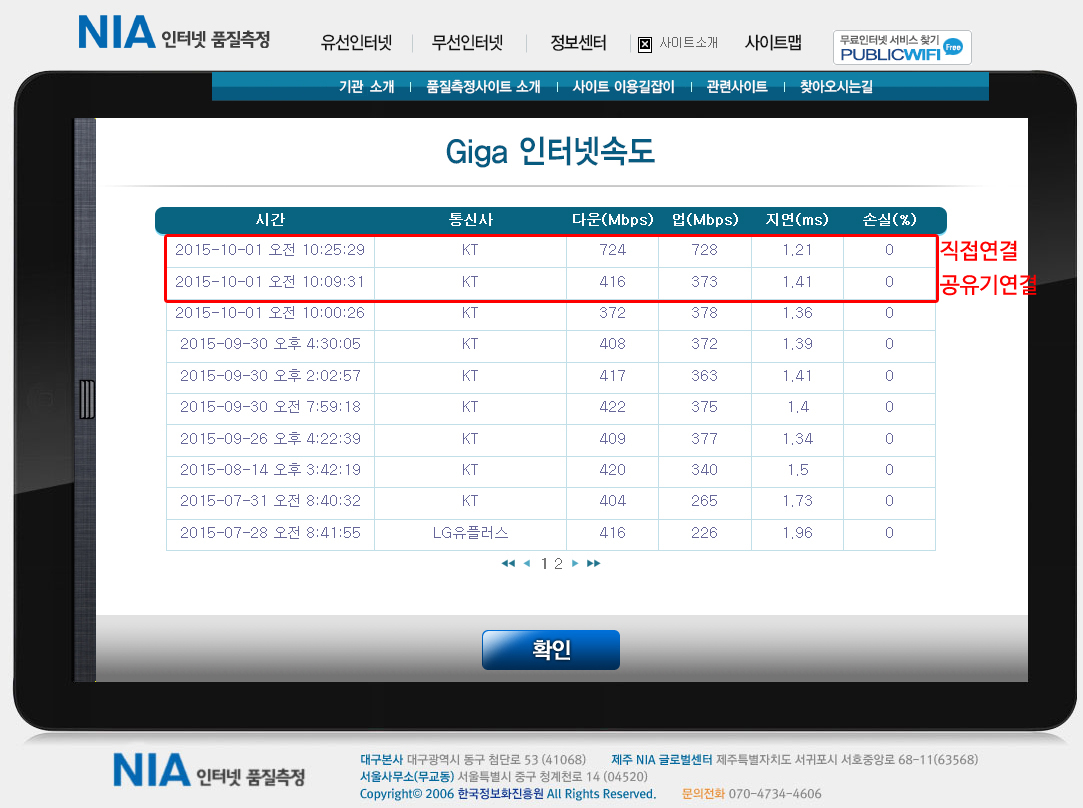
Task: Go to first page of results
Action: (x=508, y=564)
